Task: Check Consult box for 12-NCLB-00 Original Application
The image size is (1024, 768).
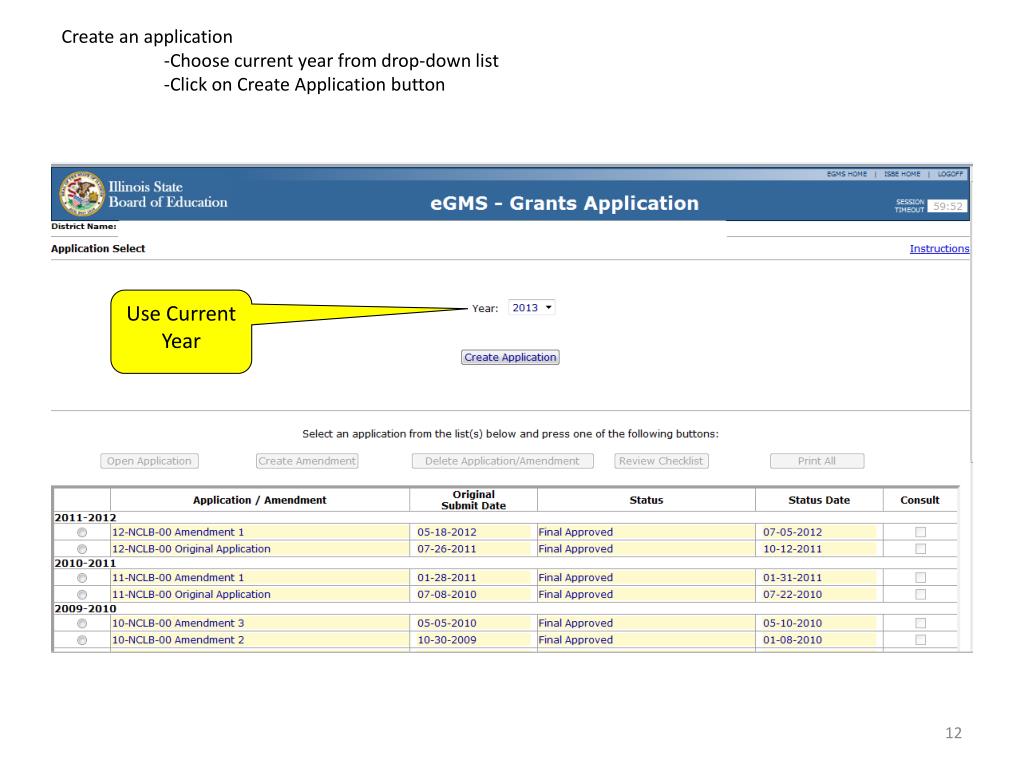Action: (x=920, y=549)
